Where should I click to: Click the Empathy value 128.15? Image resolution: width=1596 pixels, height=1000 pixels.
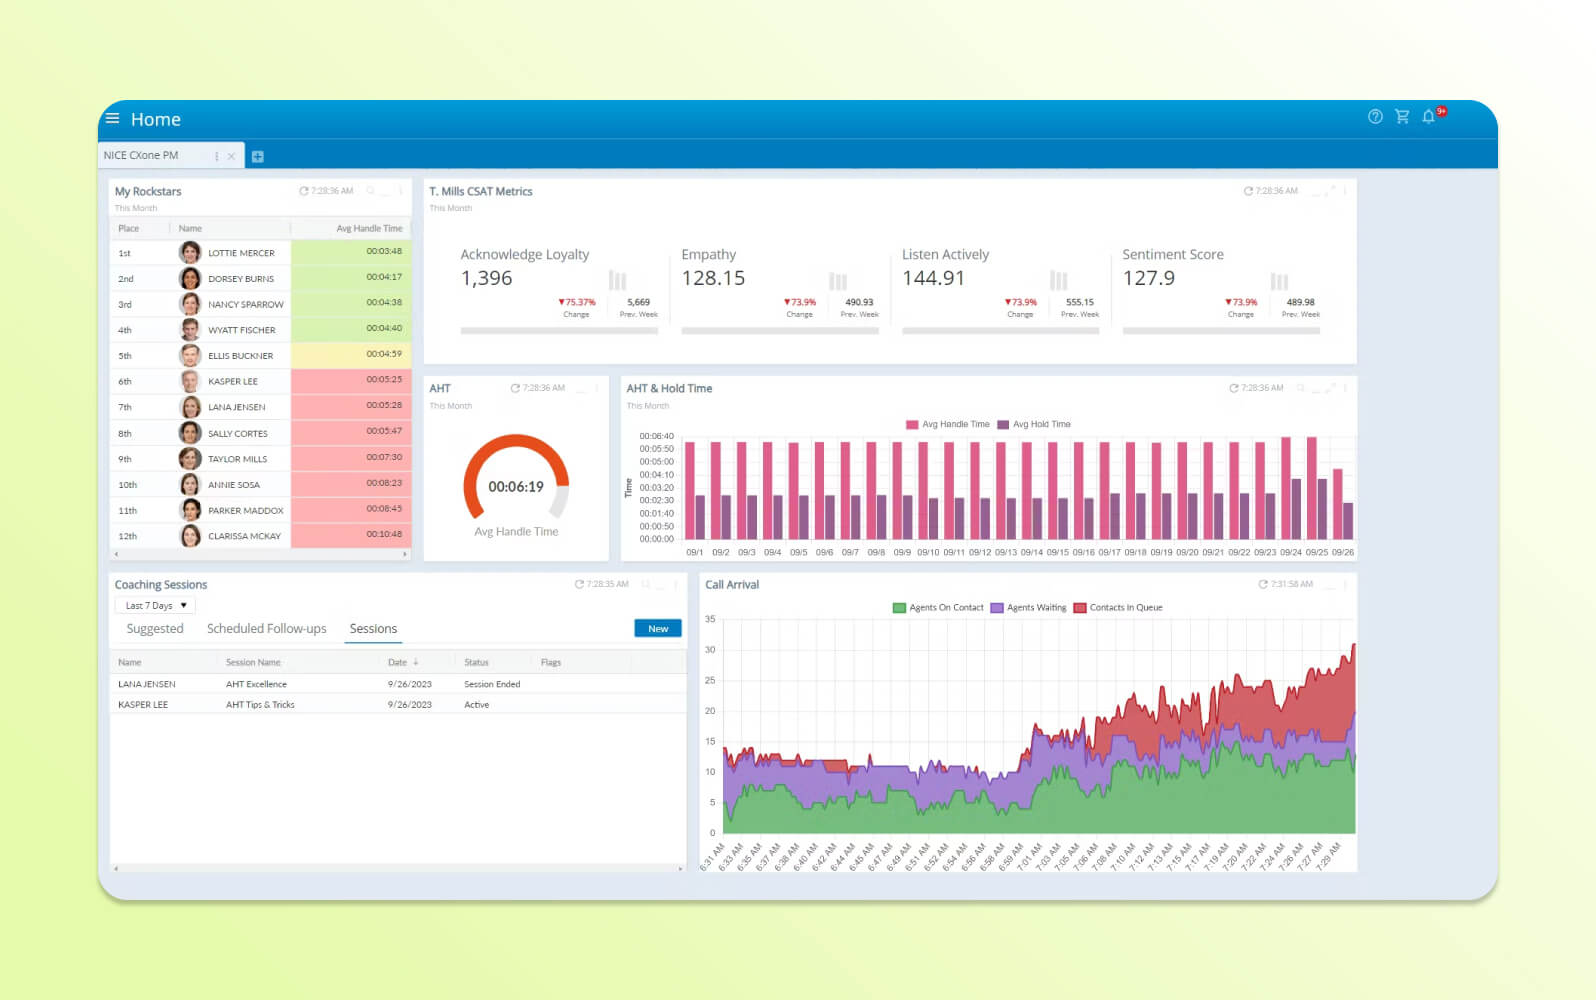pyautogui.click(x=713, y=278)
